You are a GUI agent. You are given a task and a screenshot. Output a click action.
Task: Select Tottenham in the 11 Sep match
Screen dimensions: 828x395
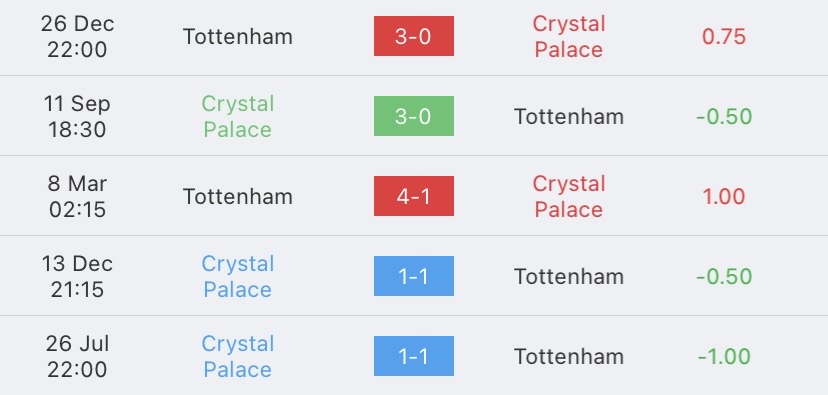569,117
